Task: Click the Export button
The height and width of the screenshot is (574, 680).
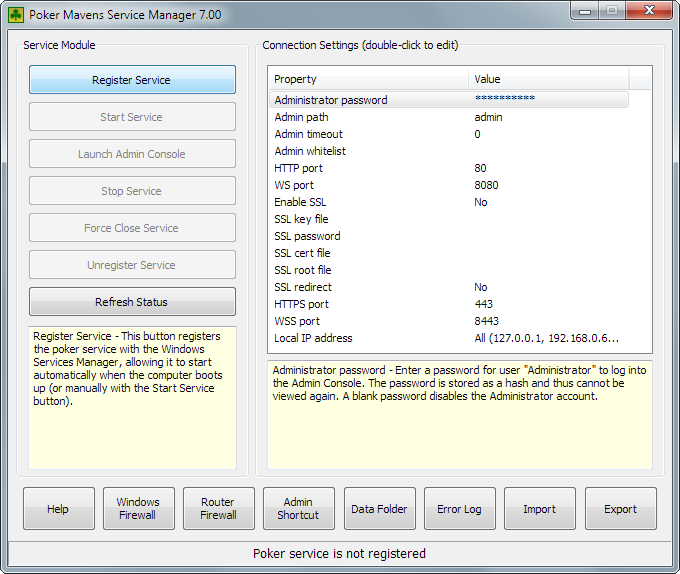Action: 621,509
